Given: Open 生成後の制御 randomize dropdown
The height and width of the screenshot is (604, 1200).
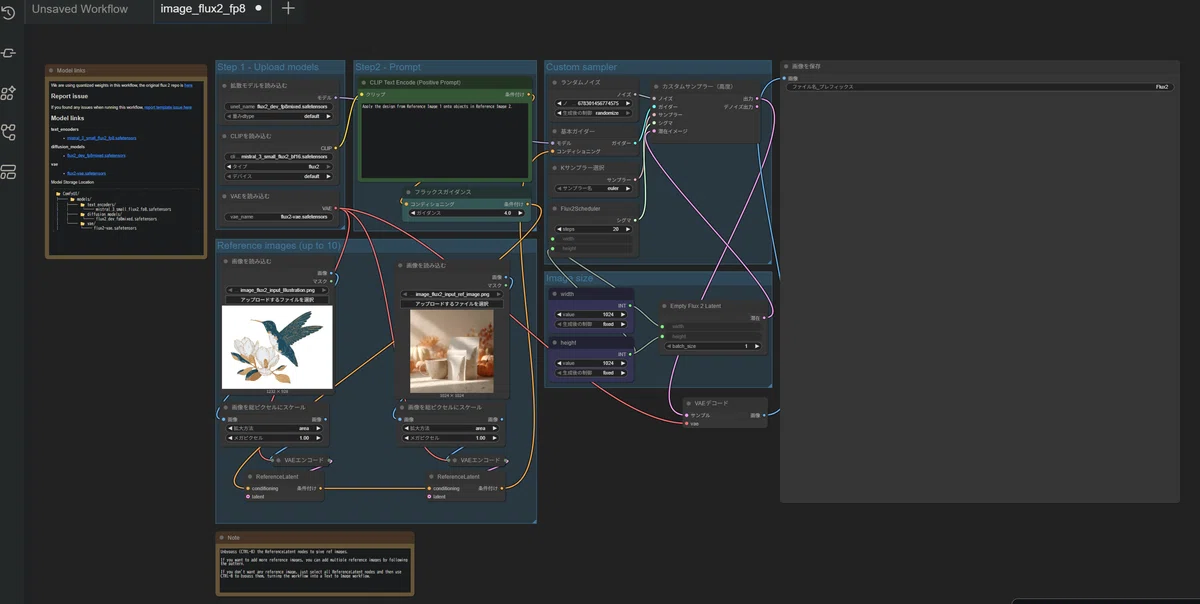Looking at the screenshot, I should (591, 113).
